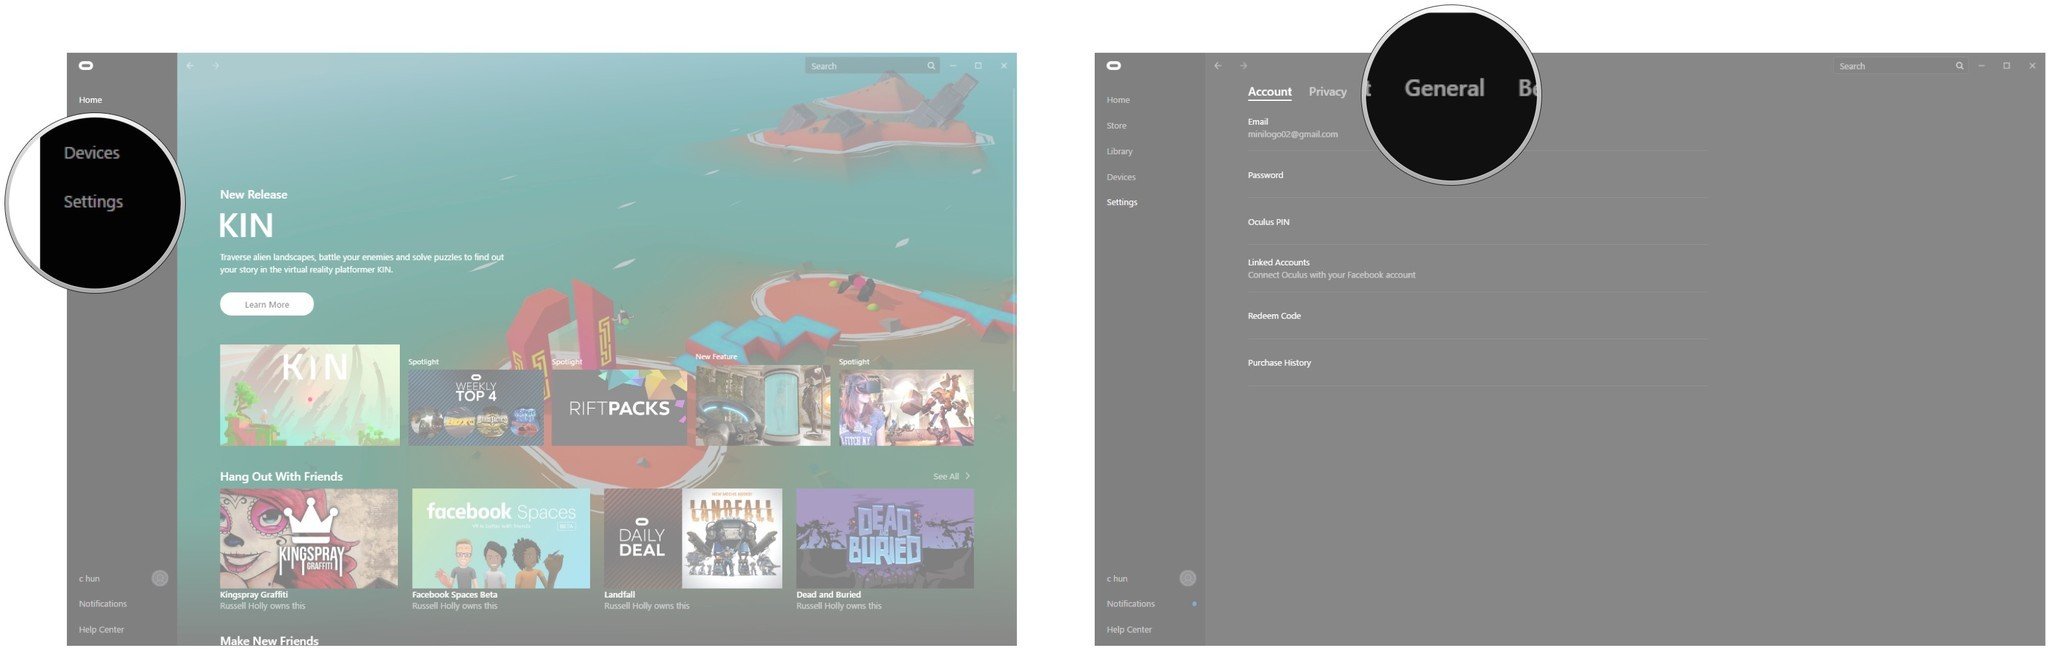2048x649 pixels.
Task: Open the Dead and Buried tile
Action: click(x=885, y=538)
